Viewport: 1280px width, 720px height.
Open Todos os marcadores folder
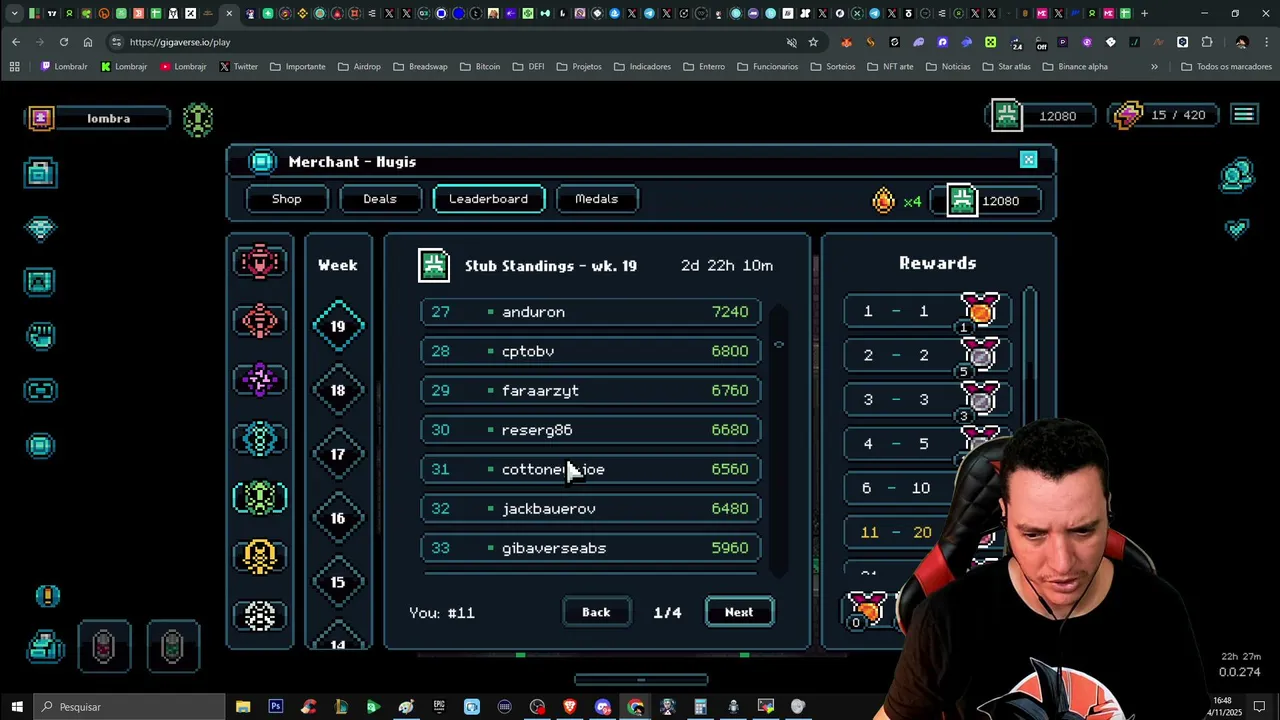[x=1226, y=67]
